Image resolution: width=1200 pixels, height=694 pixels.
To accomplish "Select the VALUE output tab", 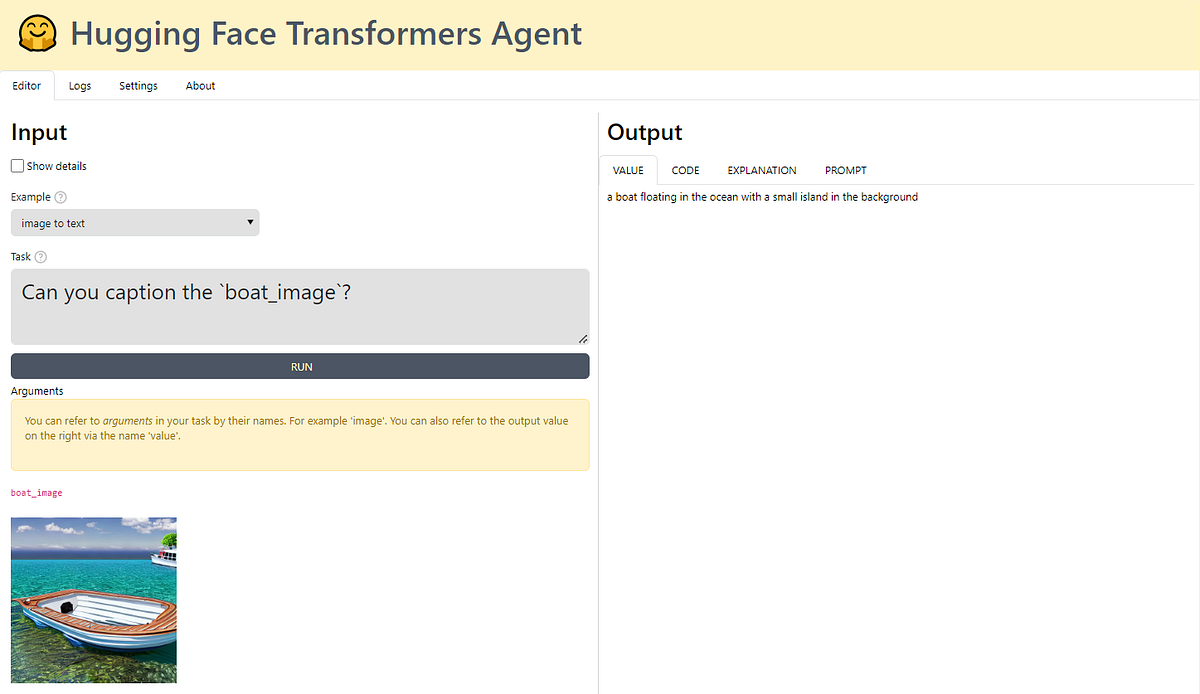I will [x=627, y=170].
